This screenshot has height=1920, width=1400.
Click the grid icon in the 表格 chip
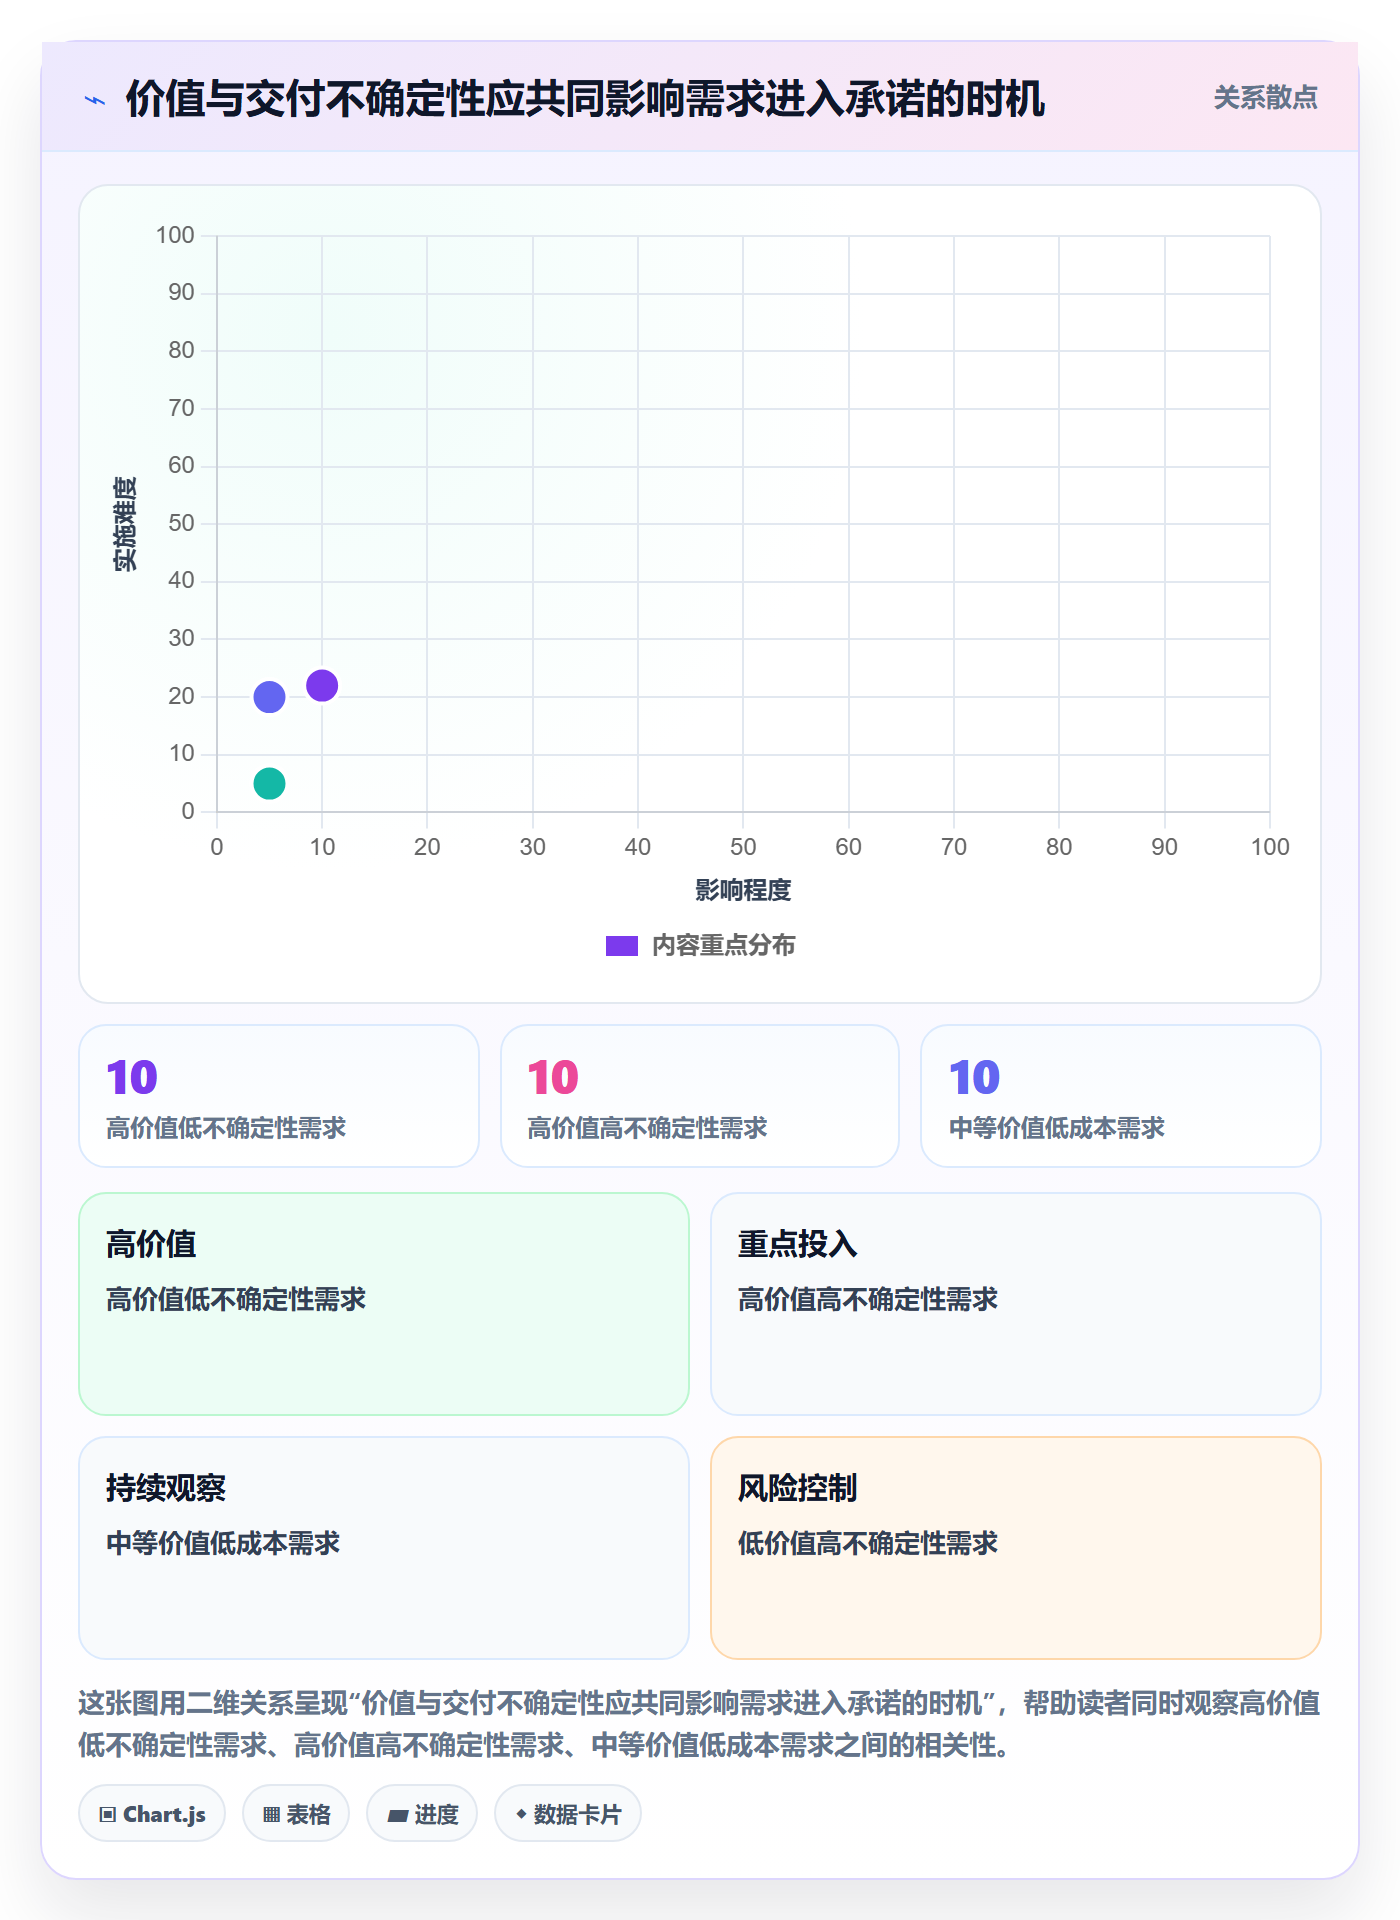(x=271, y=1815)
